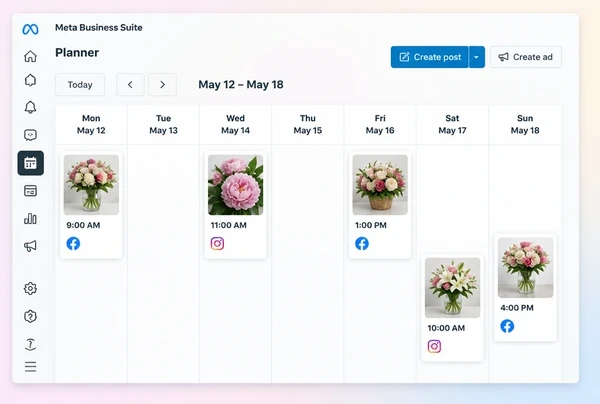Image resolution: width=600 pixels, height=404 pixels.
Task: Click the 1:00 PM time label
Action: 371,225
